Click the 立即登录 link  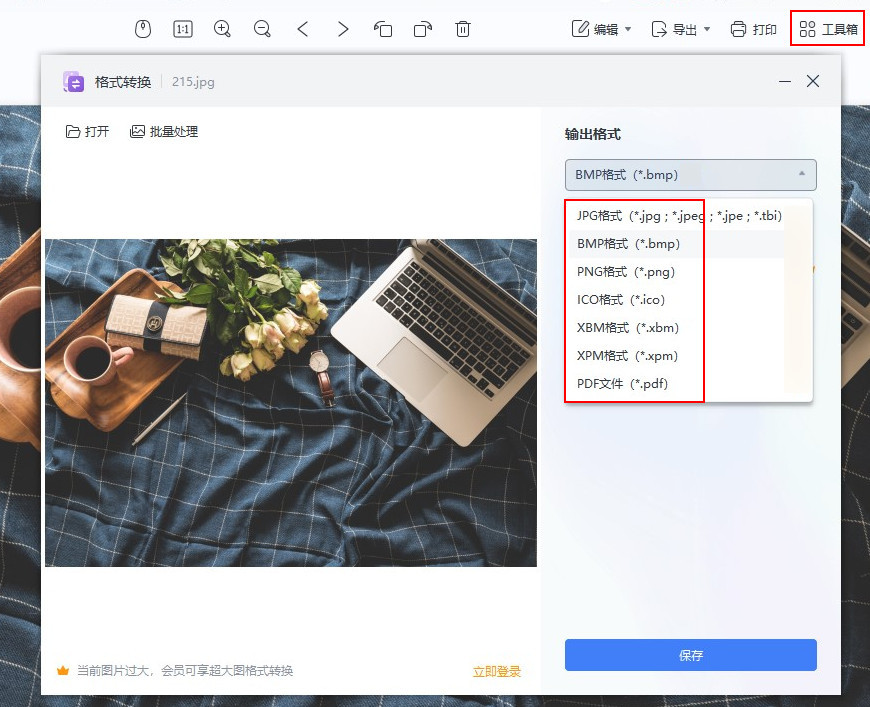(x=497, y=671)
